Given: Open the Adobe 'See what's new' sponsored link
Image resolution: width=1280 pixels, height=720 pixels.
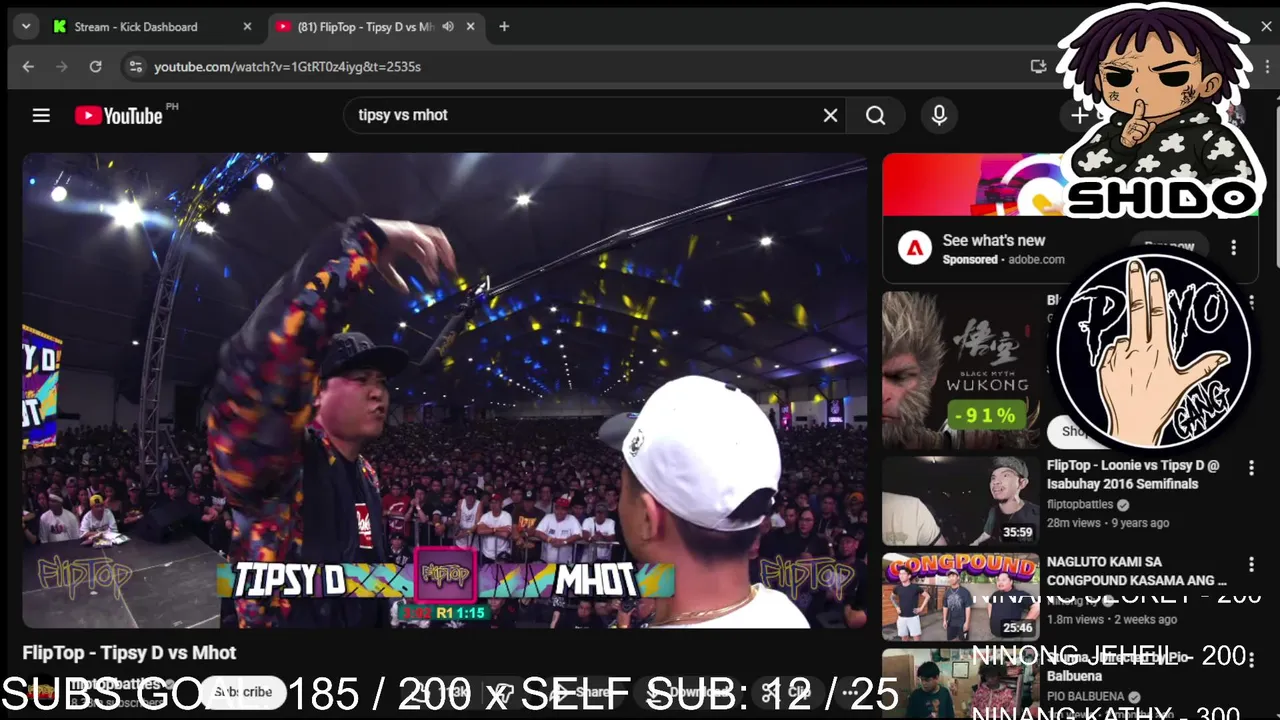Looking at the screenshot, I should tap(994, 240).
